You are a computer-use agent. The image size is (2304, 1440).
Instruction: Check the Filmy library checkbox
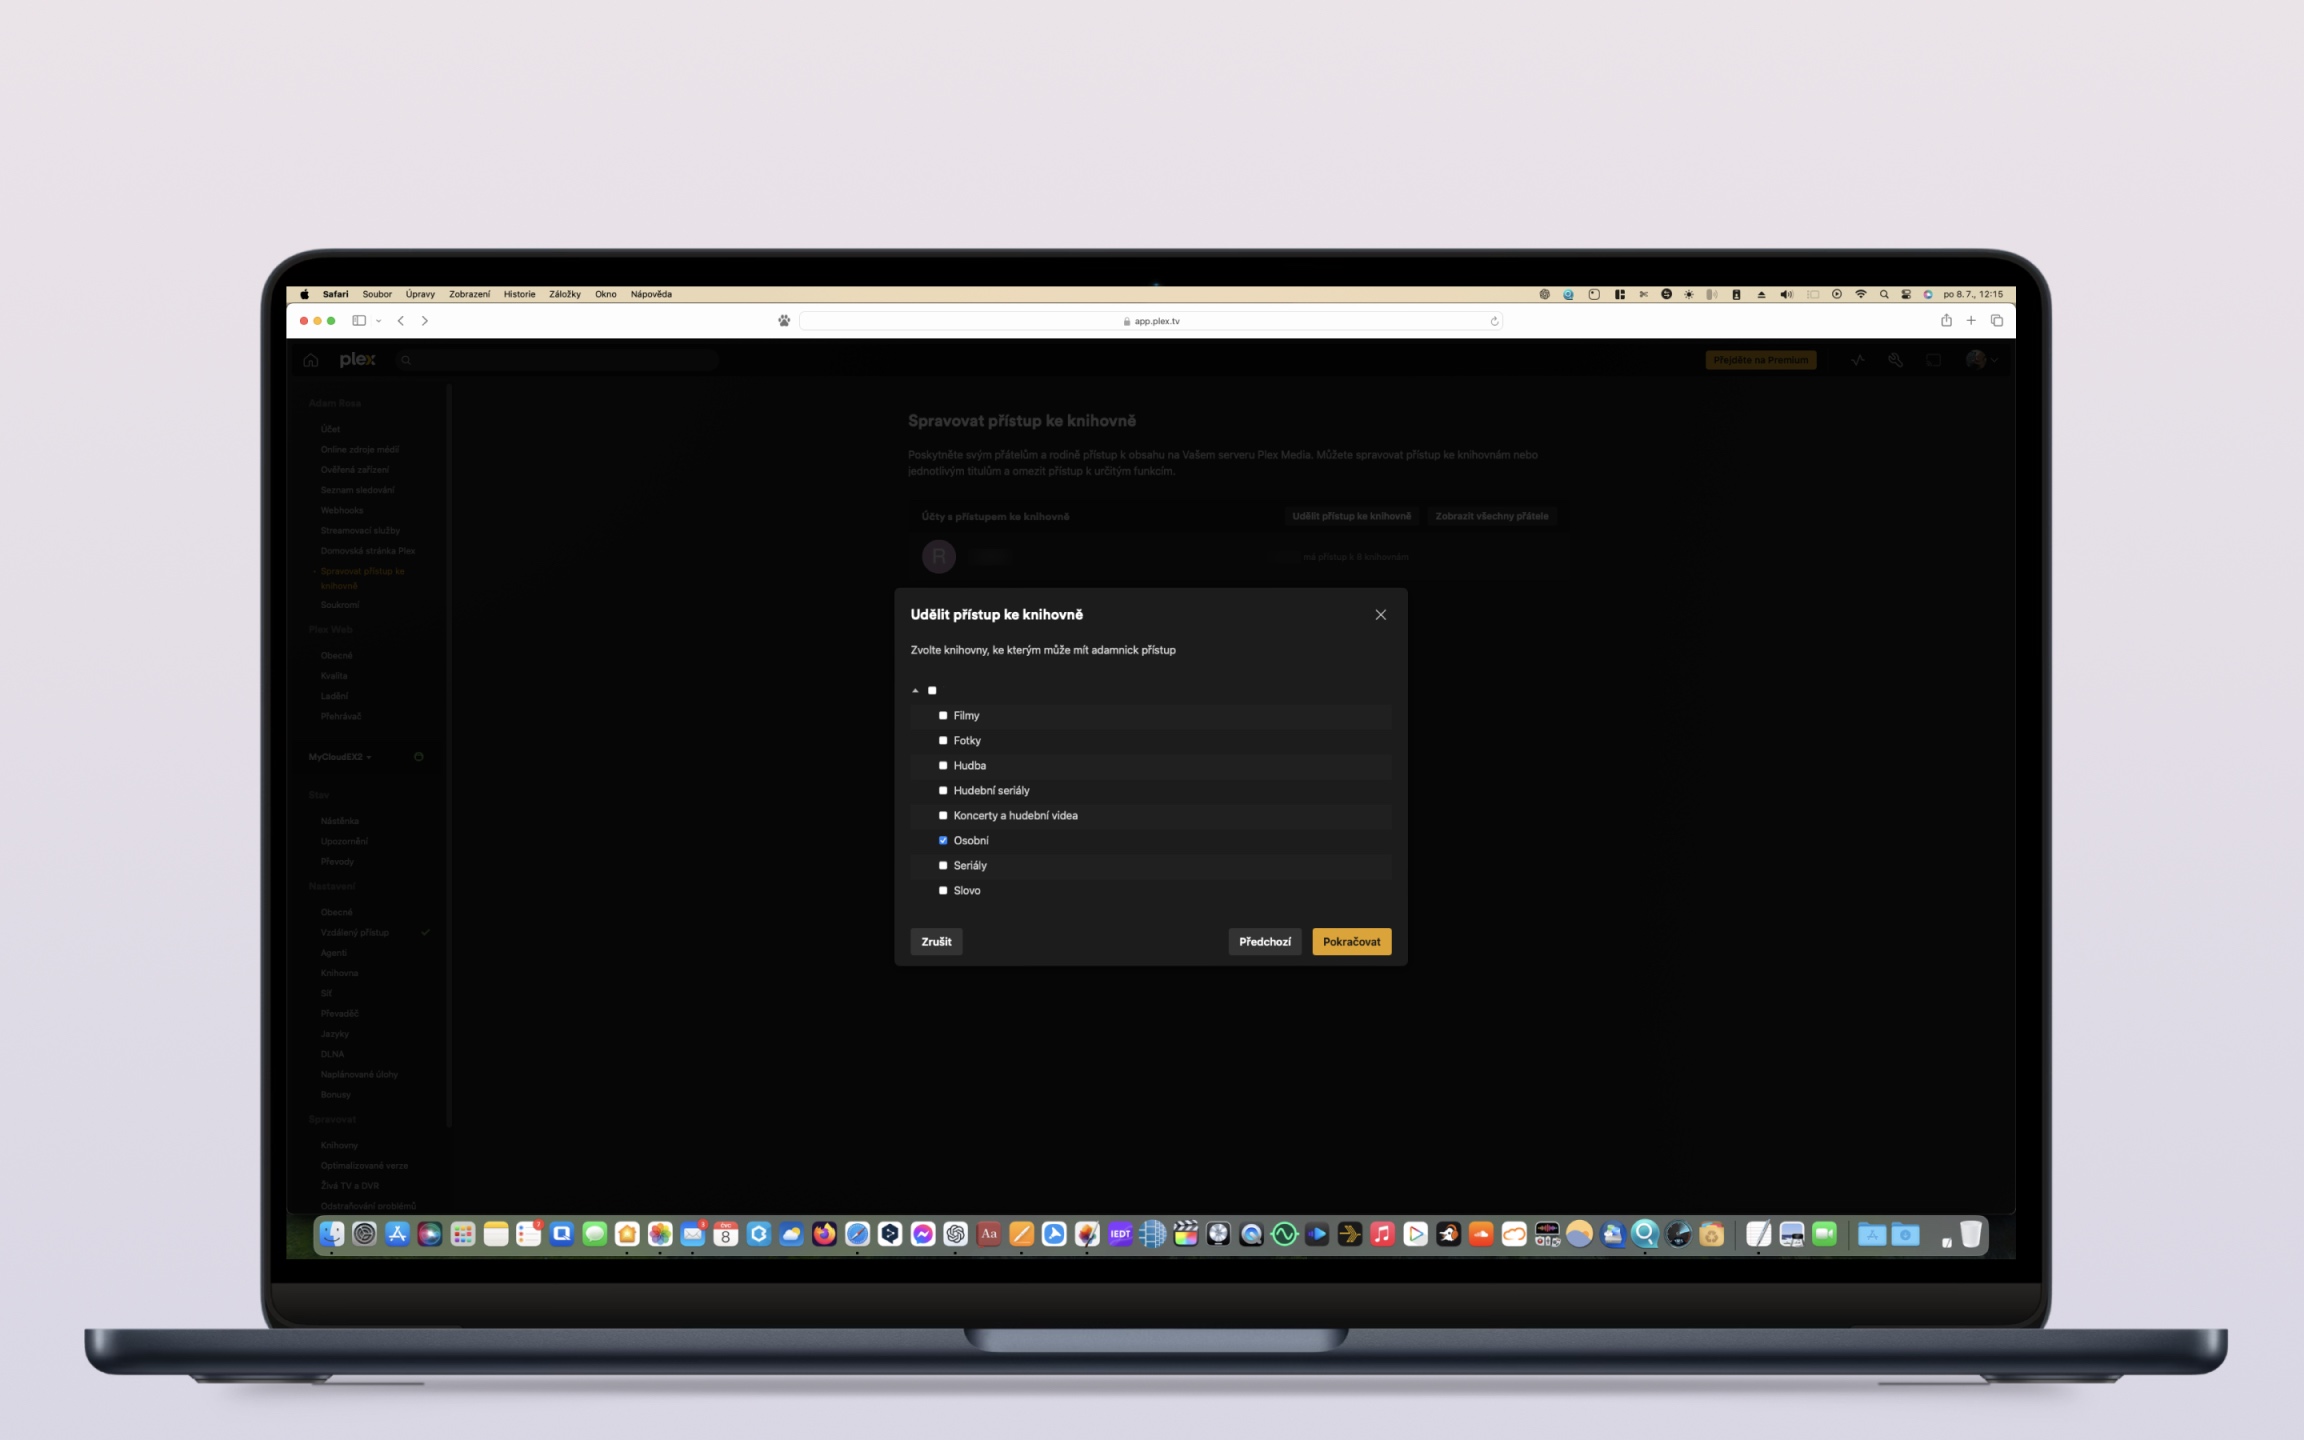click(x=942, y=716)
